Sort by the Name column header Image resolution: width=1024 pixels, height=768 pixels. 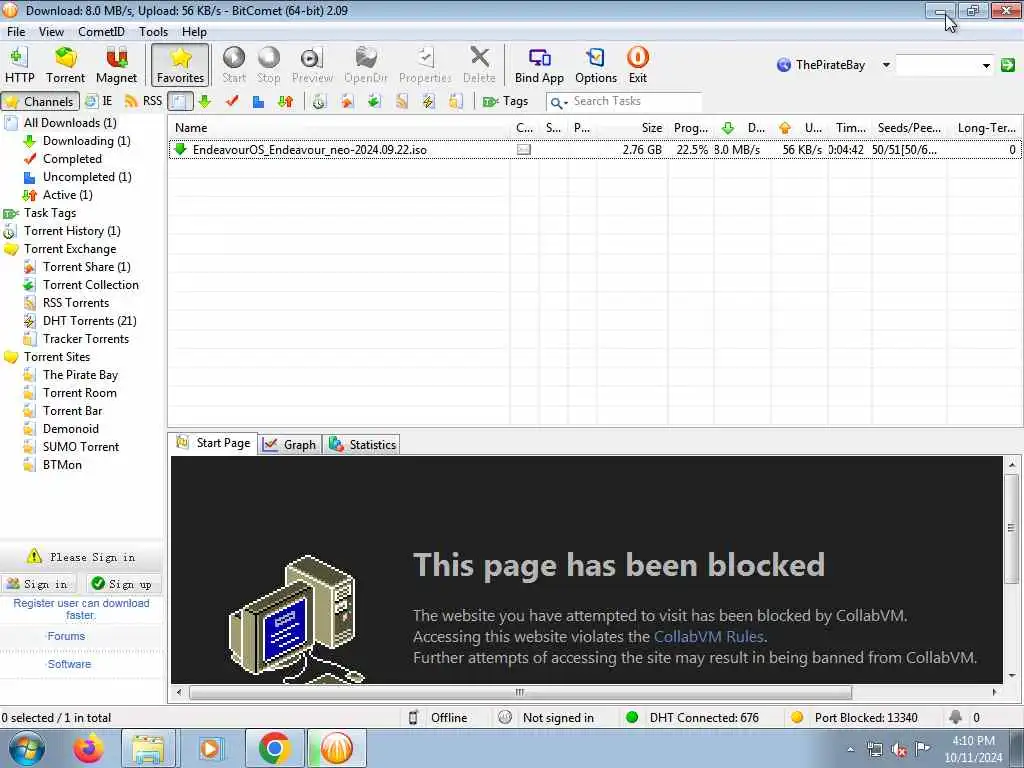[339, 128]
